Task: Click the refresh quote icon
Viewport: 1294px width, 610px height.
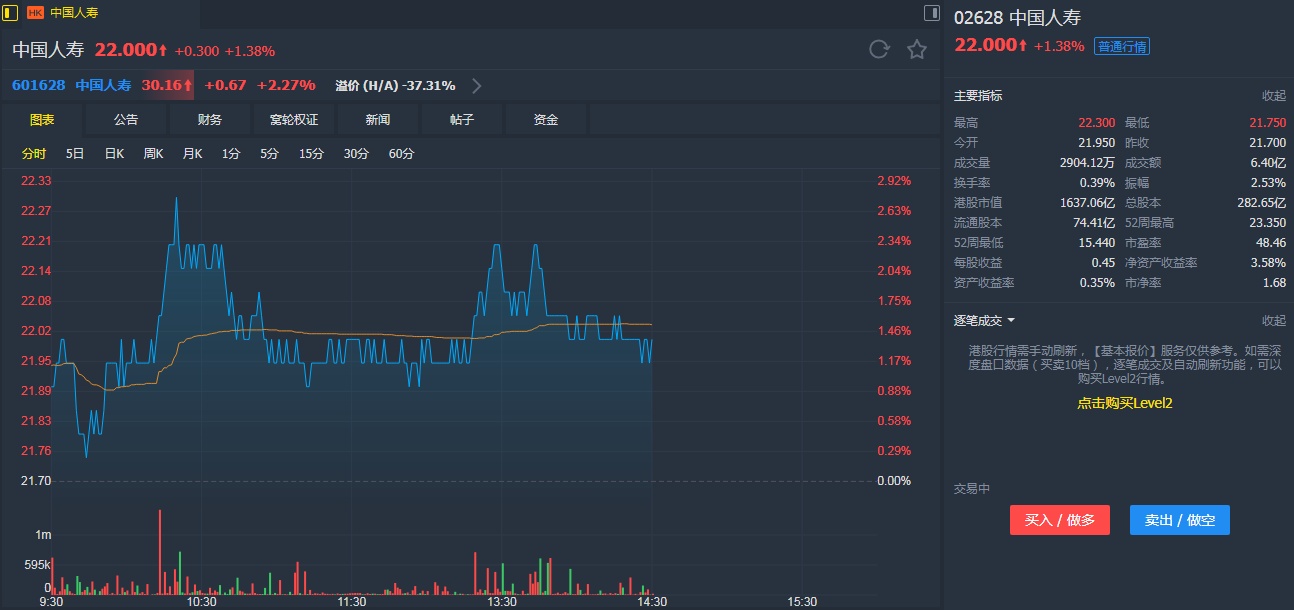Action: click(879, 50)
